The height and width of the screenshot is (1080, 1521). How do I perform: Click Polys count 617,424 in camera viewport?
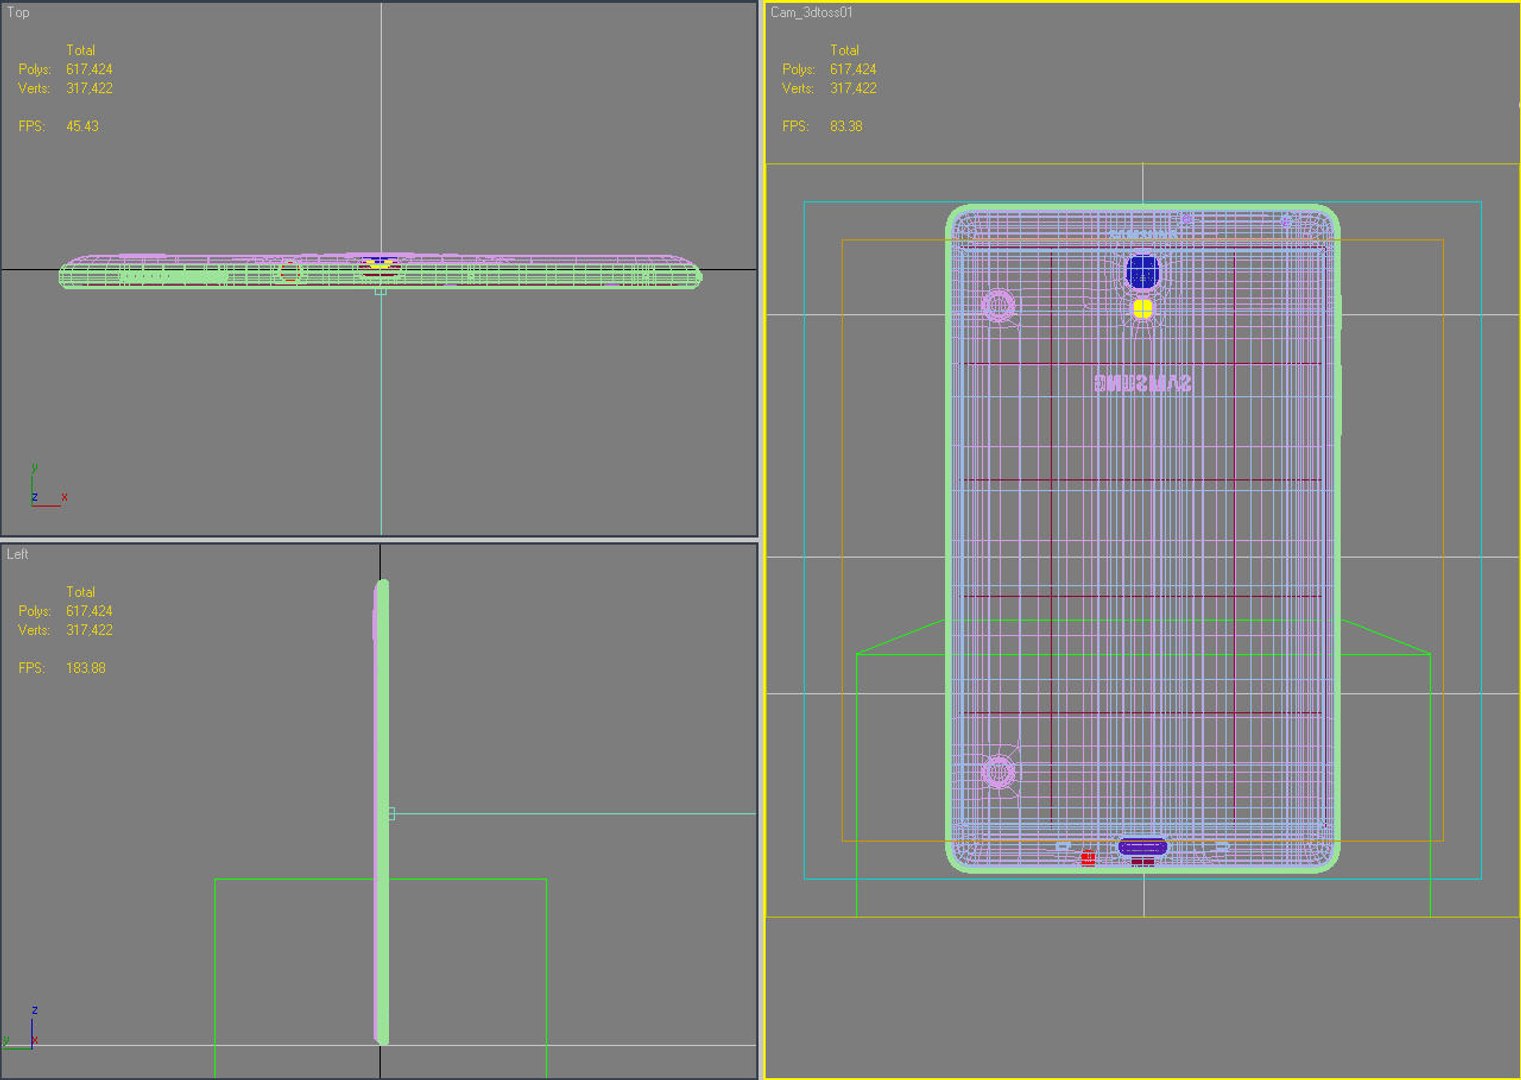[853, 69]
